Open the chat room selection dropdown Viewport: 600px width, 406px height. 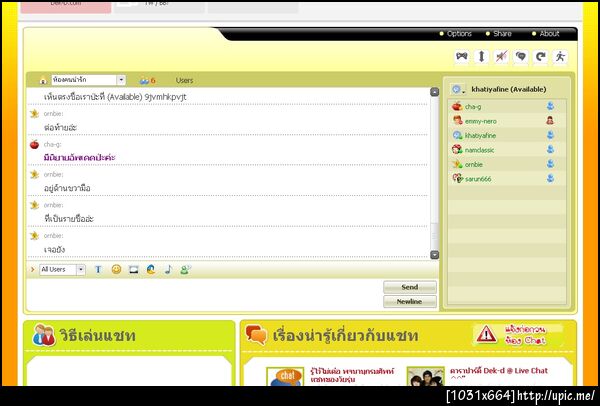pyautogui.click(x=121, y=80)
